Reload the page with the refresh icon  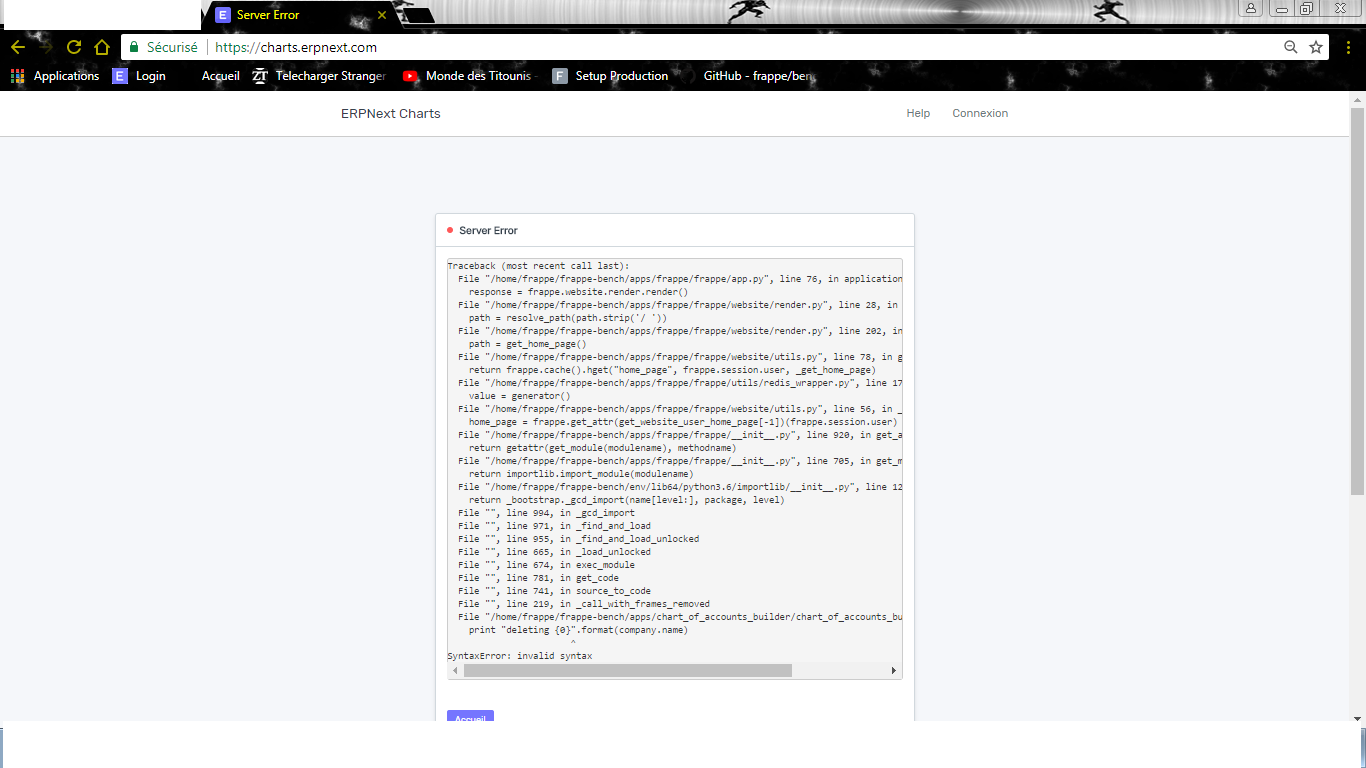tap(74, 47)
